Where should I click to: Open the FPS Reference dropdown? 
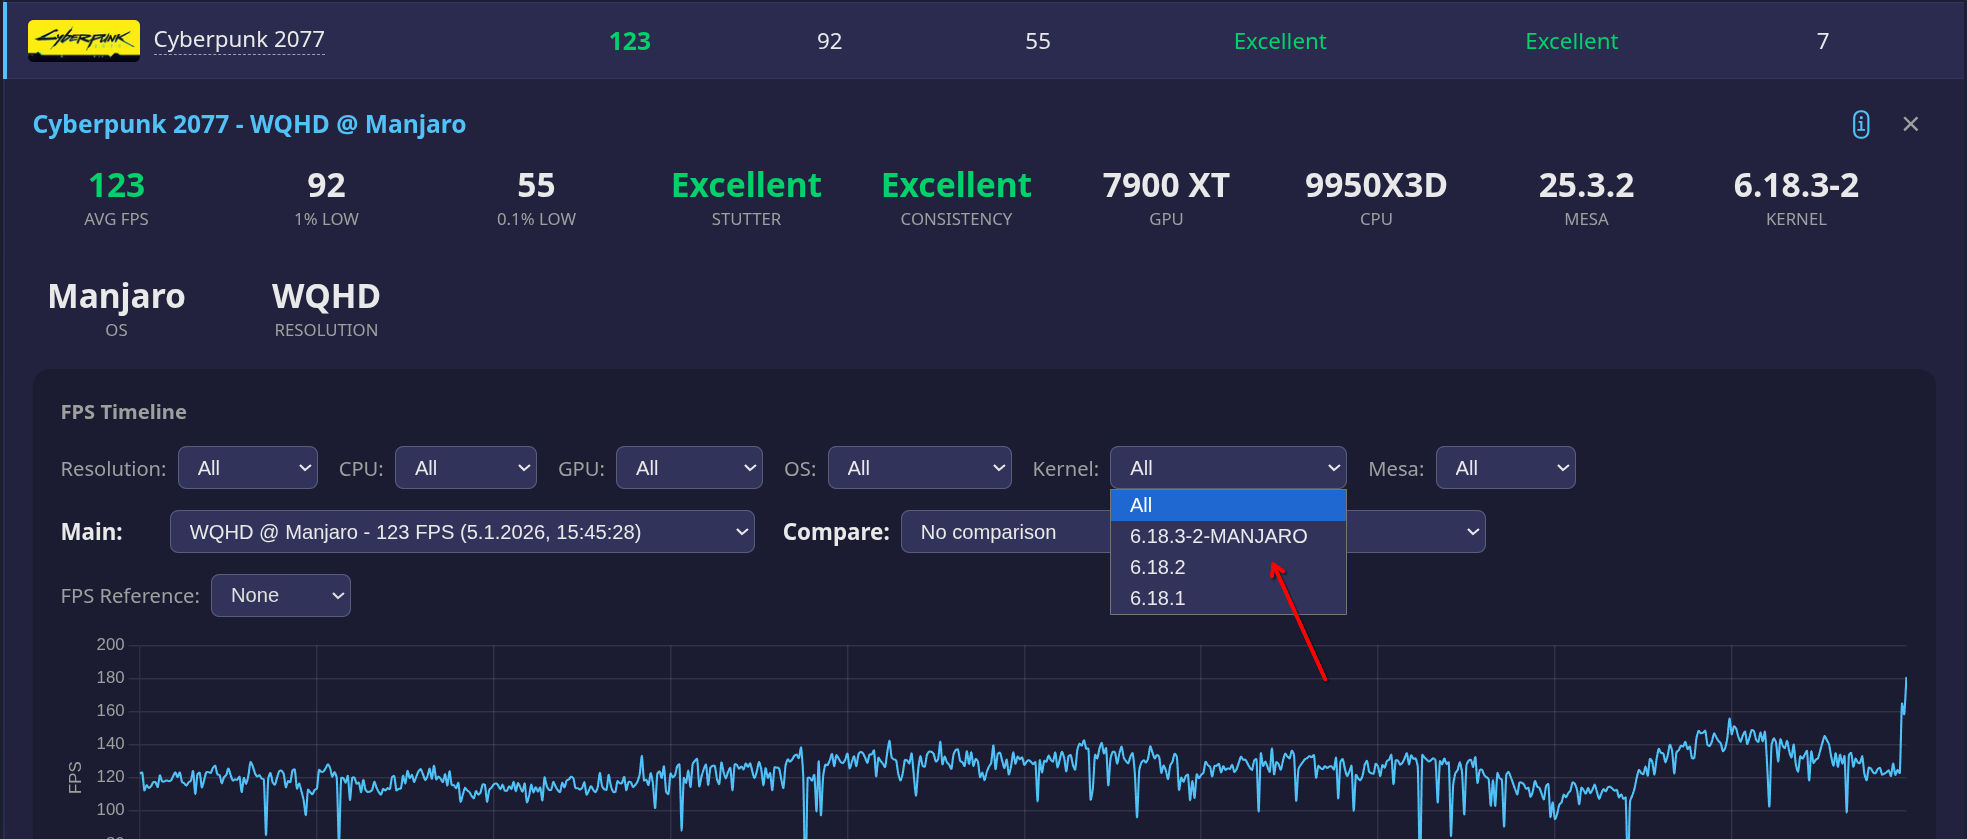point(281,595)
